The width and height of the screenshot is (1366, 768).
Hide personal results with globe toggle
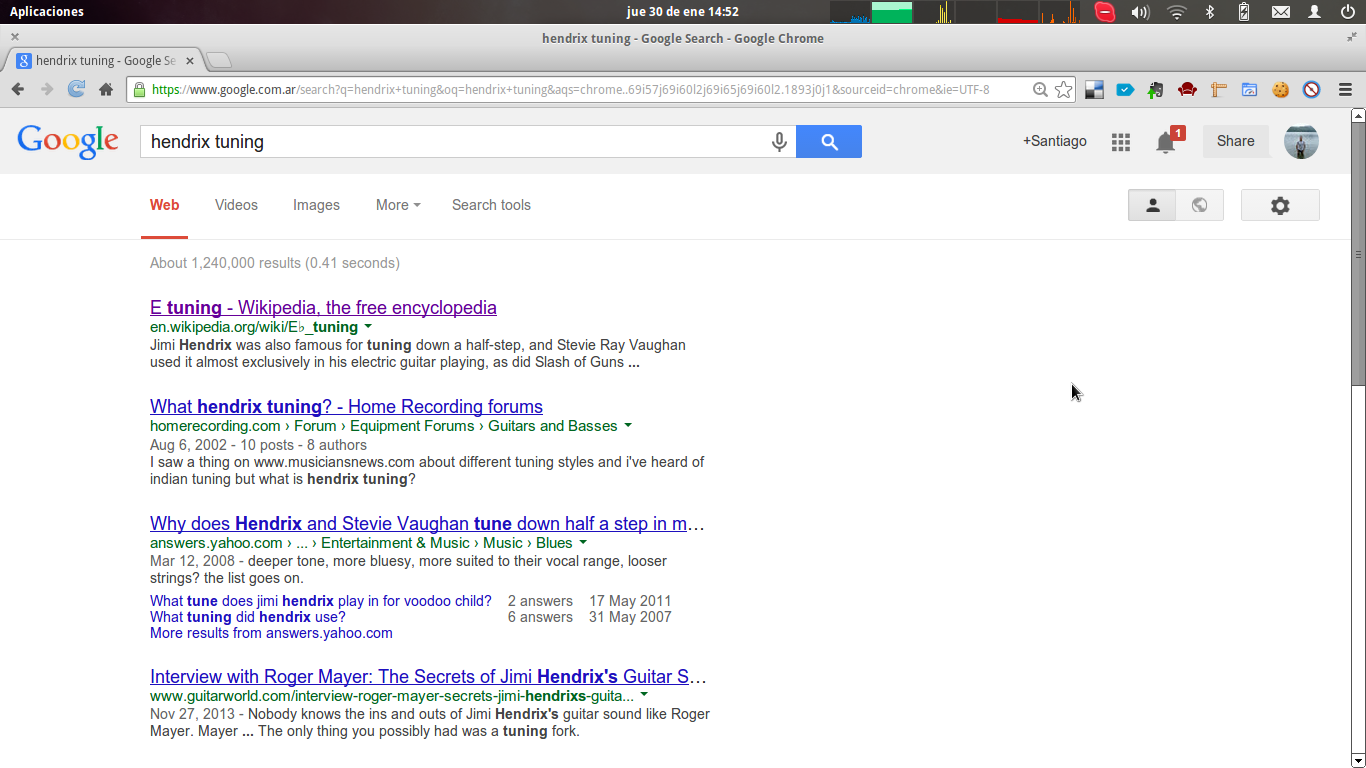point(1200,205)
